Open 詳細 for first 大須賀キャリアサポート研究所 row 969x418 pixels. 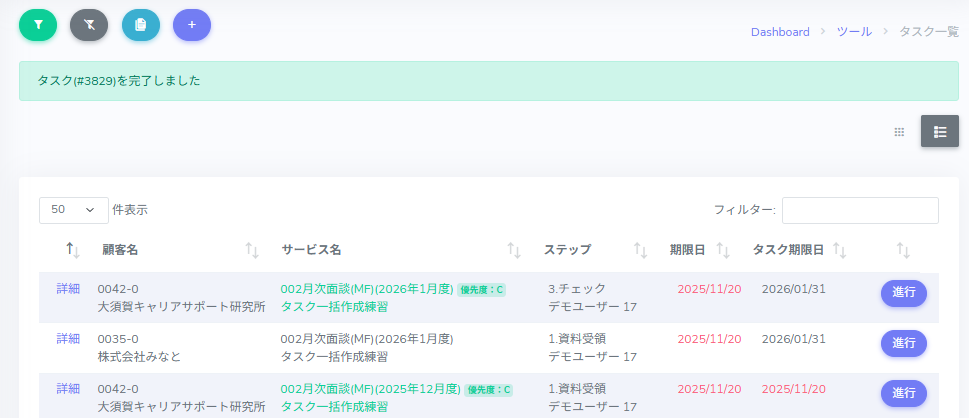[68, 288]
